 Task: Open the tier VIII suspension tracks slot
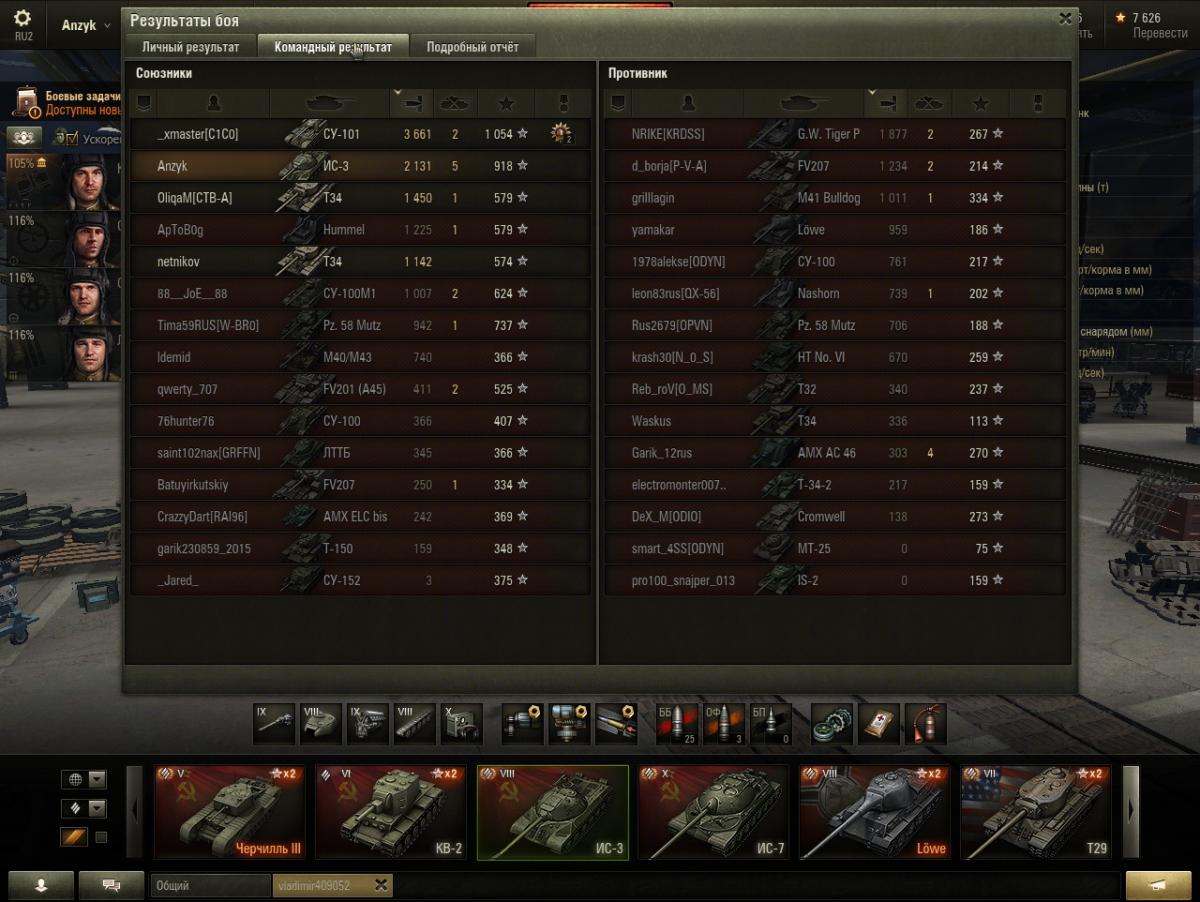[x=415, y=724]
